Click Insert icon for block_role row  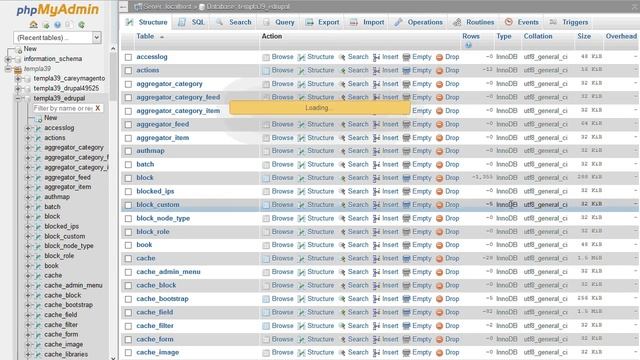pyautogui.click(x=376, y=232)
